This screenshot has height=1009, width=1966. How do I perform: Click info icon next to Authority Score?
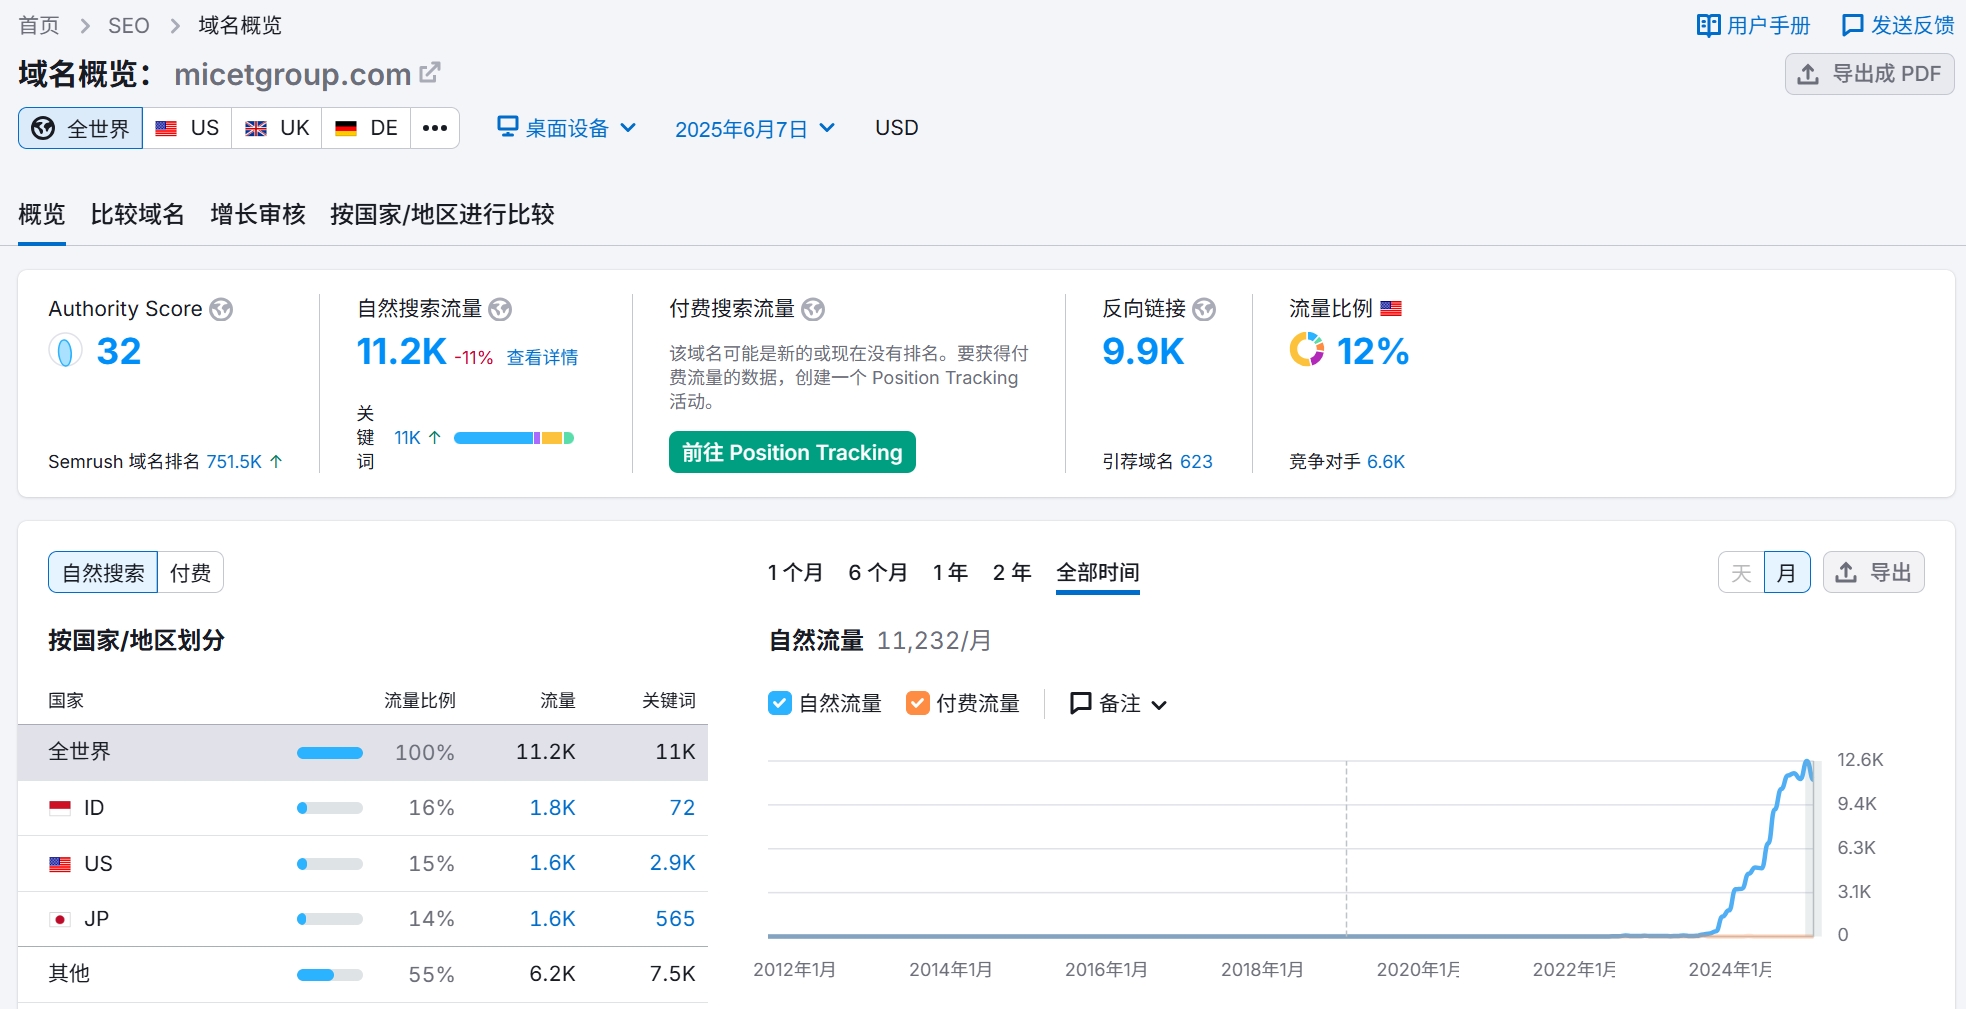[221, 309]
